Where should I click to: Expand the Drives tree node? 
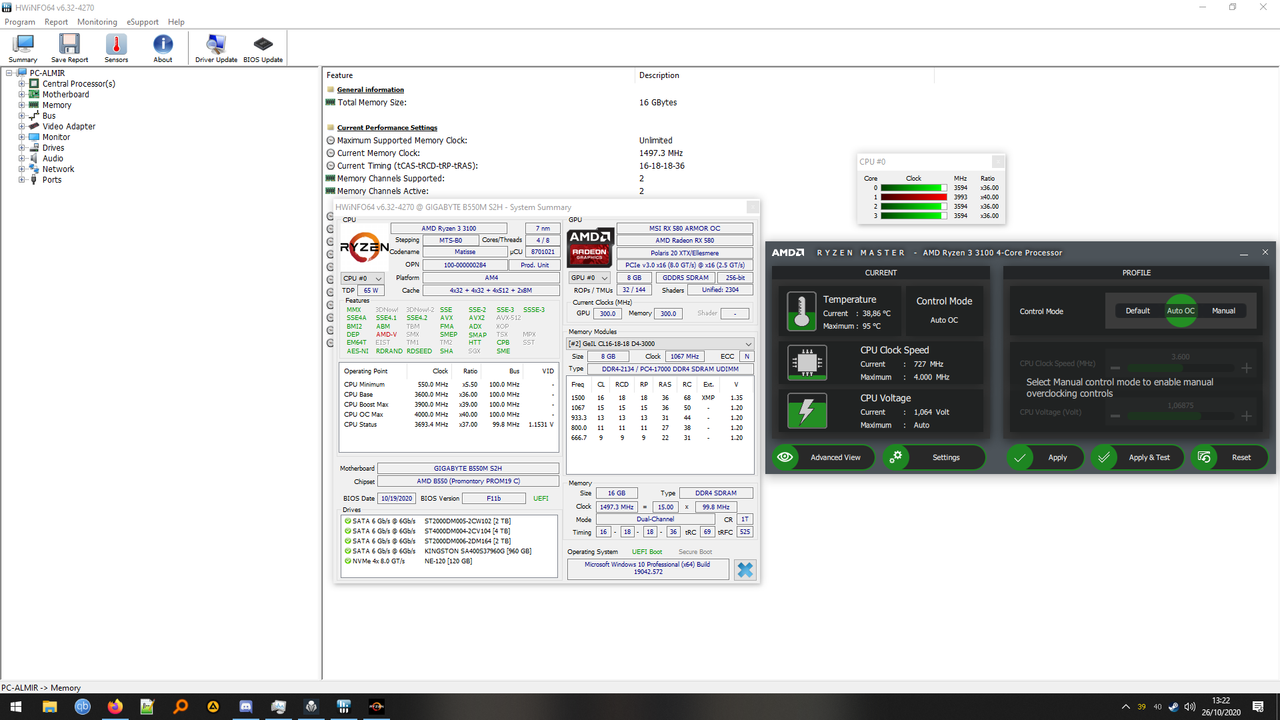click(21, 148)
